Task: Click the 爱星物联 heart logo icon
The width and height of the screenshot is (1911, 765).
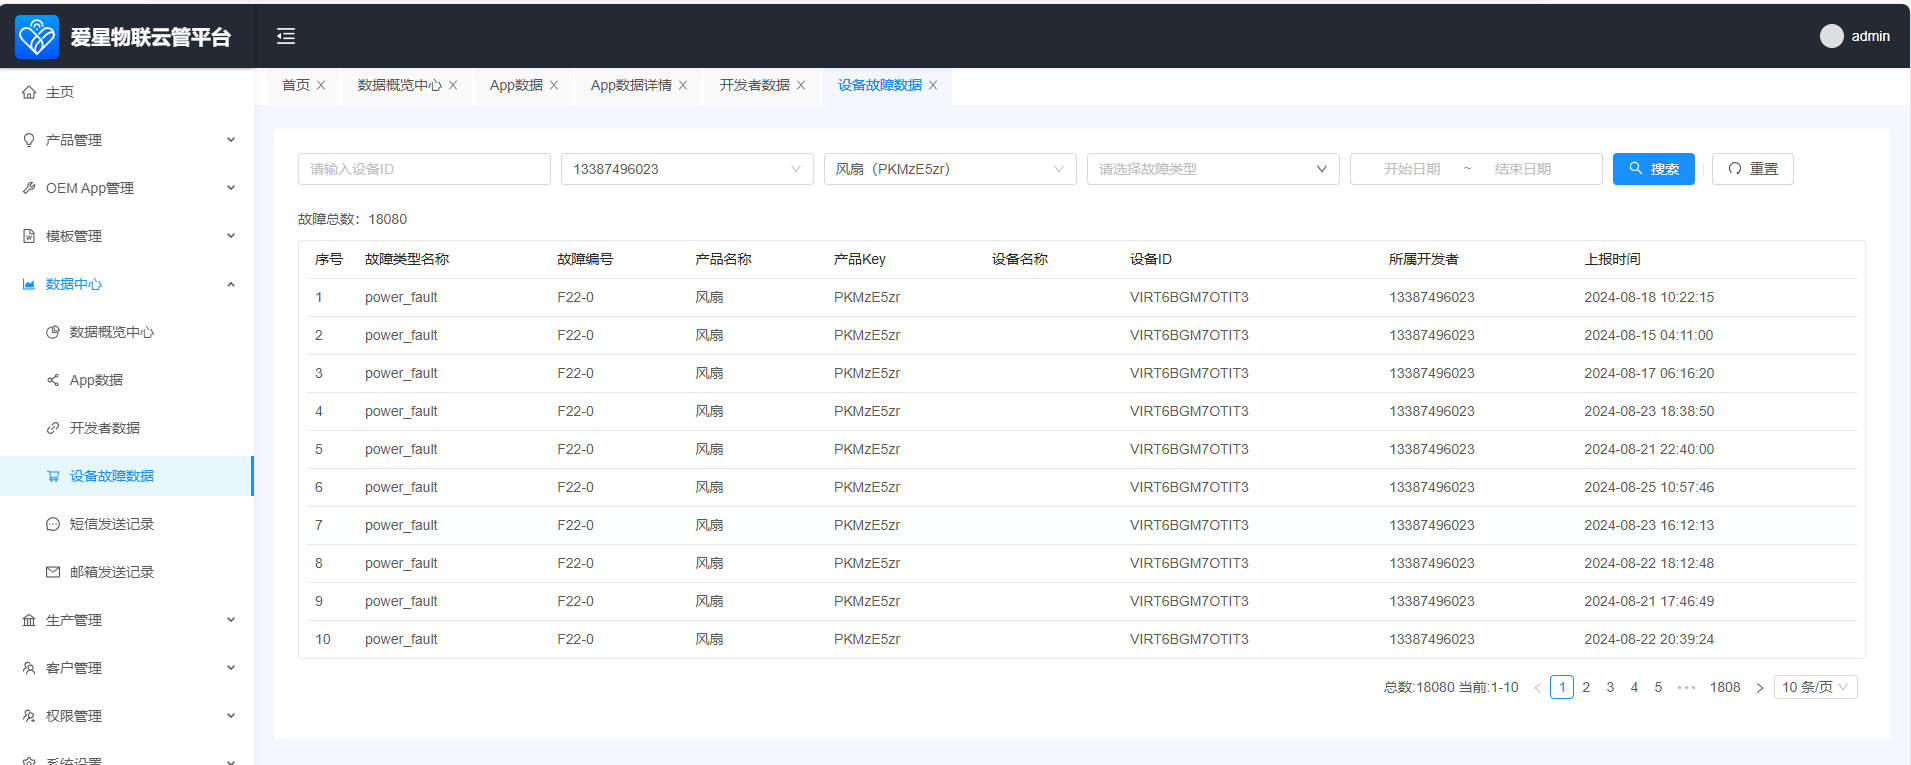Action: [37, 37]
